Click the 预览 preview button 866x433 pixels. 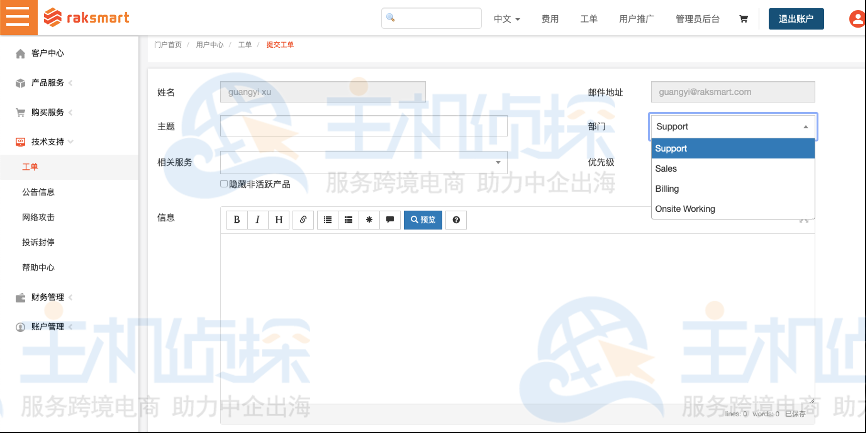(x=423, y=220)
